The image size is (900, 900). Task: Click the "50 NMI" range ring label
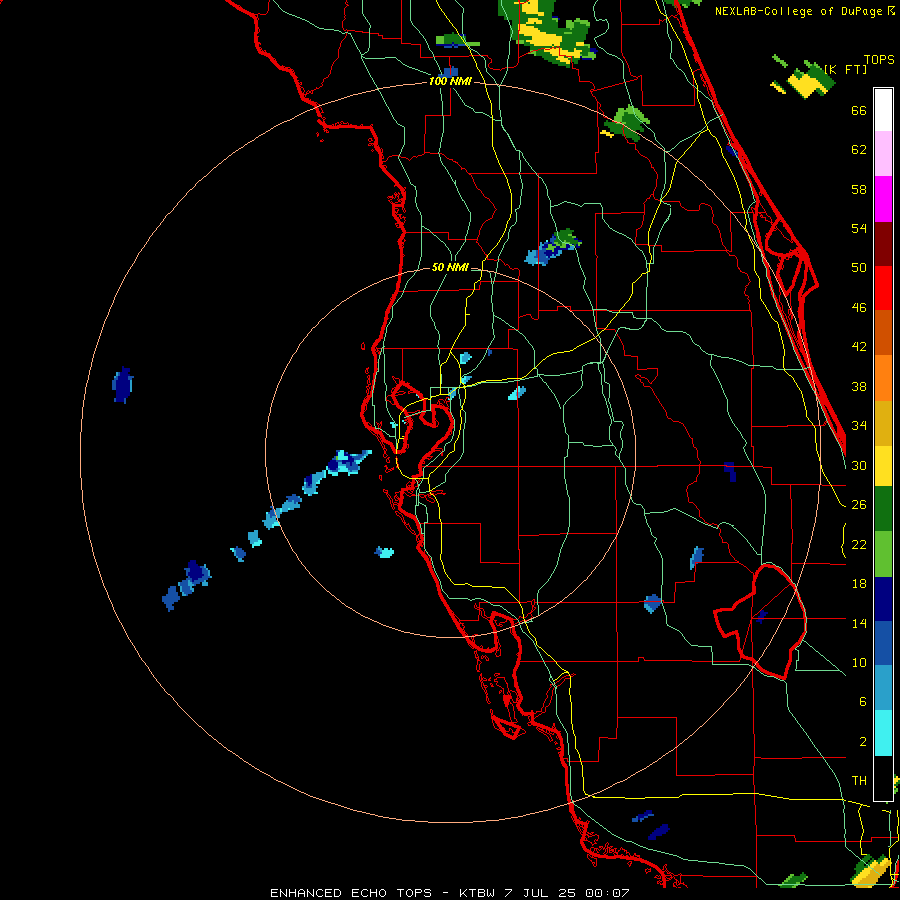point(450,267)
